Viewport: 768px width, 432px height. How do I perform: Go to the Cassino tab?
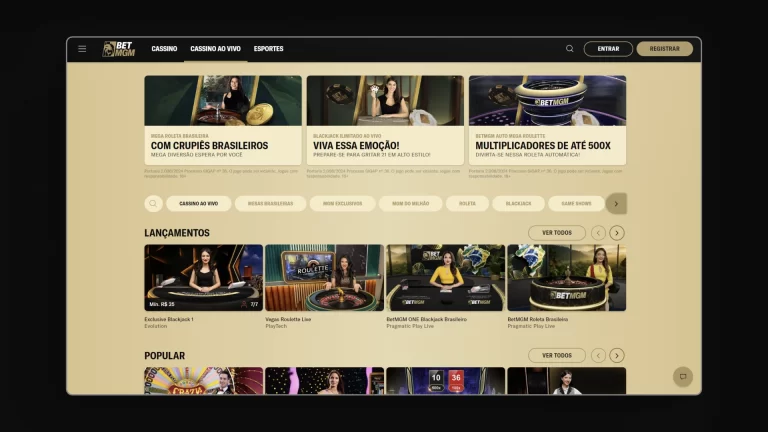click(164, 48)
